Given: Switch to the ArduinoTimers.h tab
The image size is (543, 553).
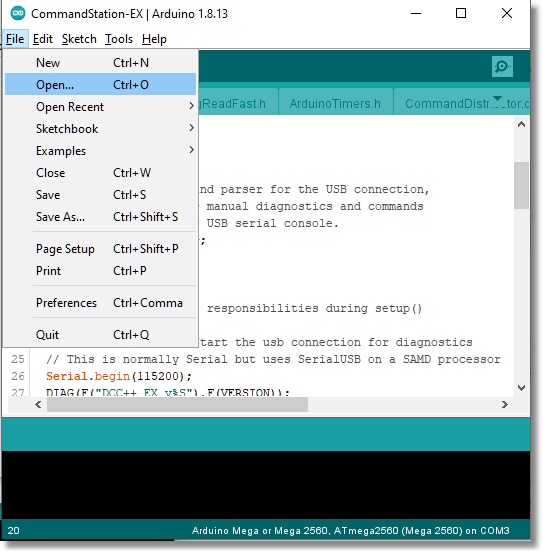Looking at the screenshot, I should (x=335, y=103).
